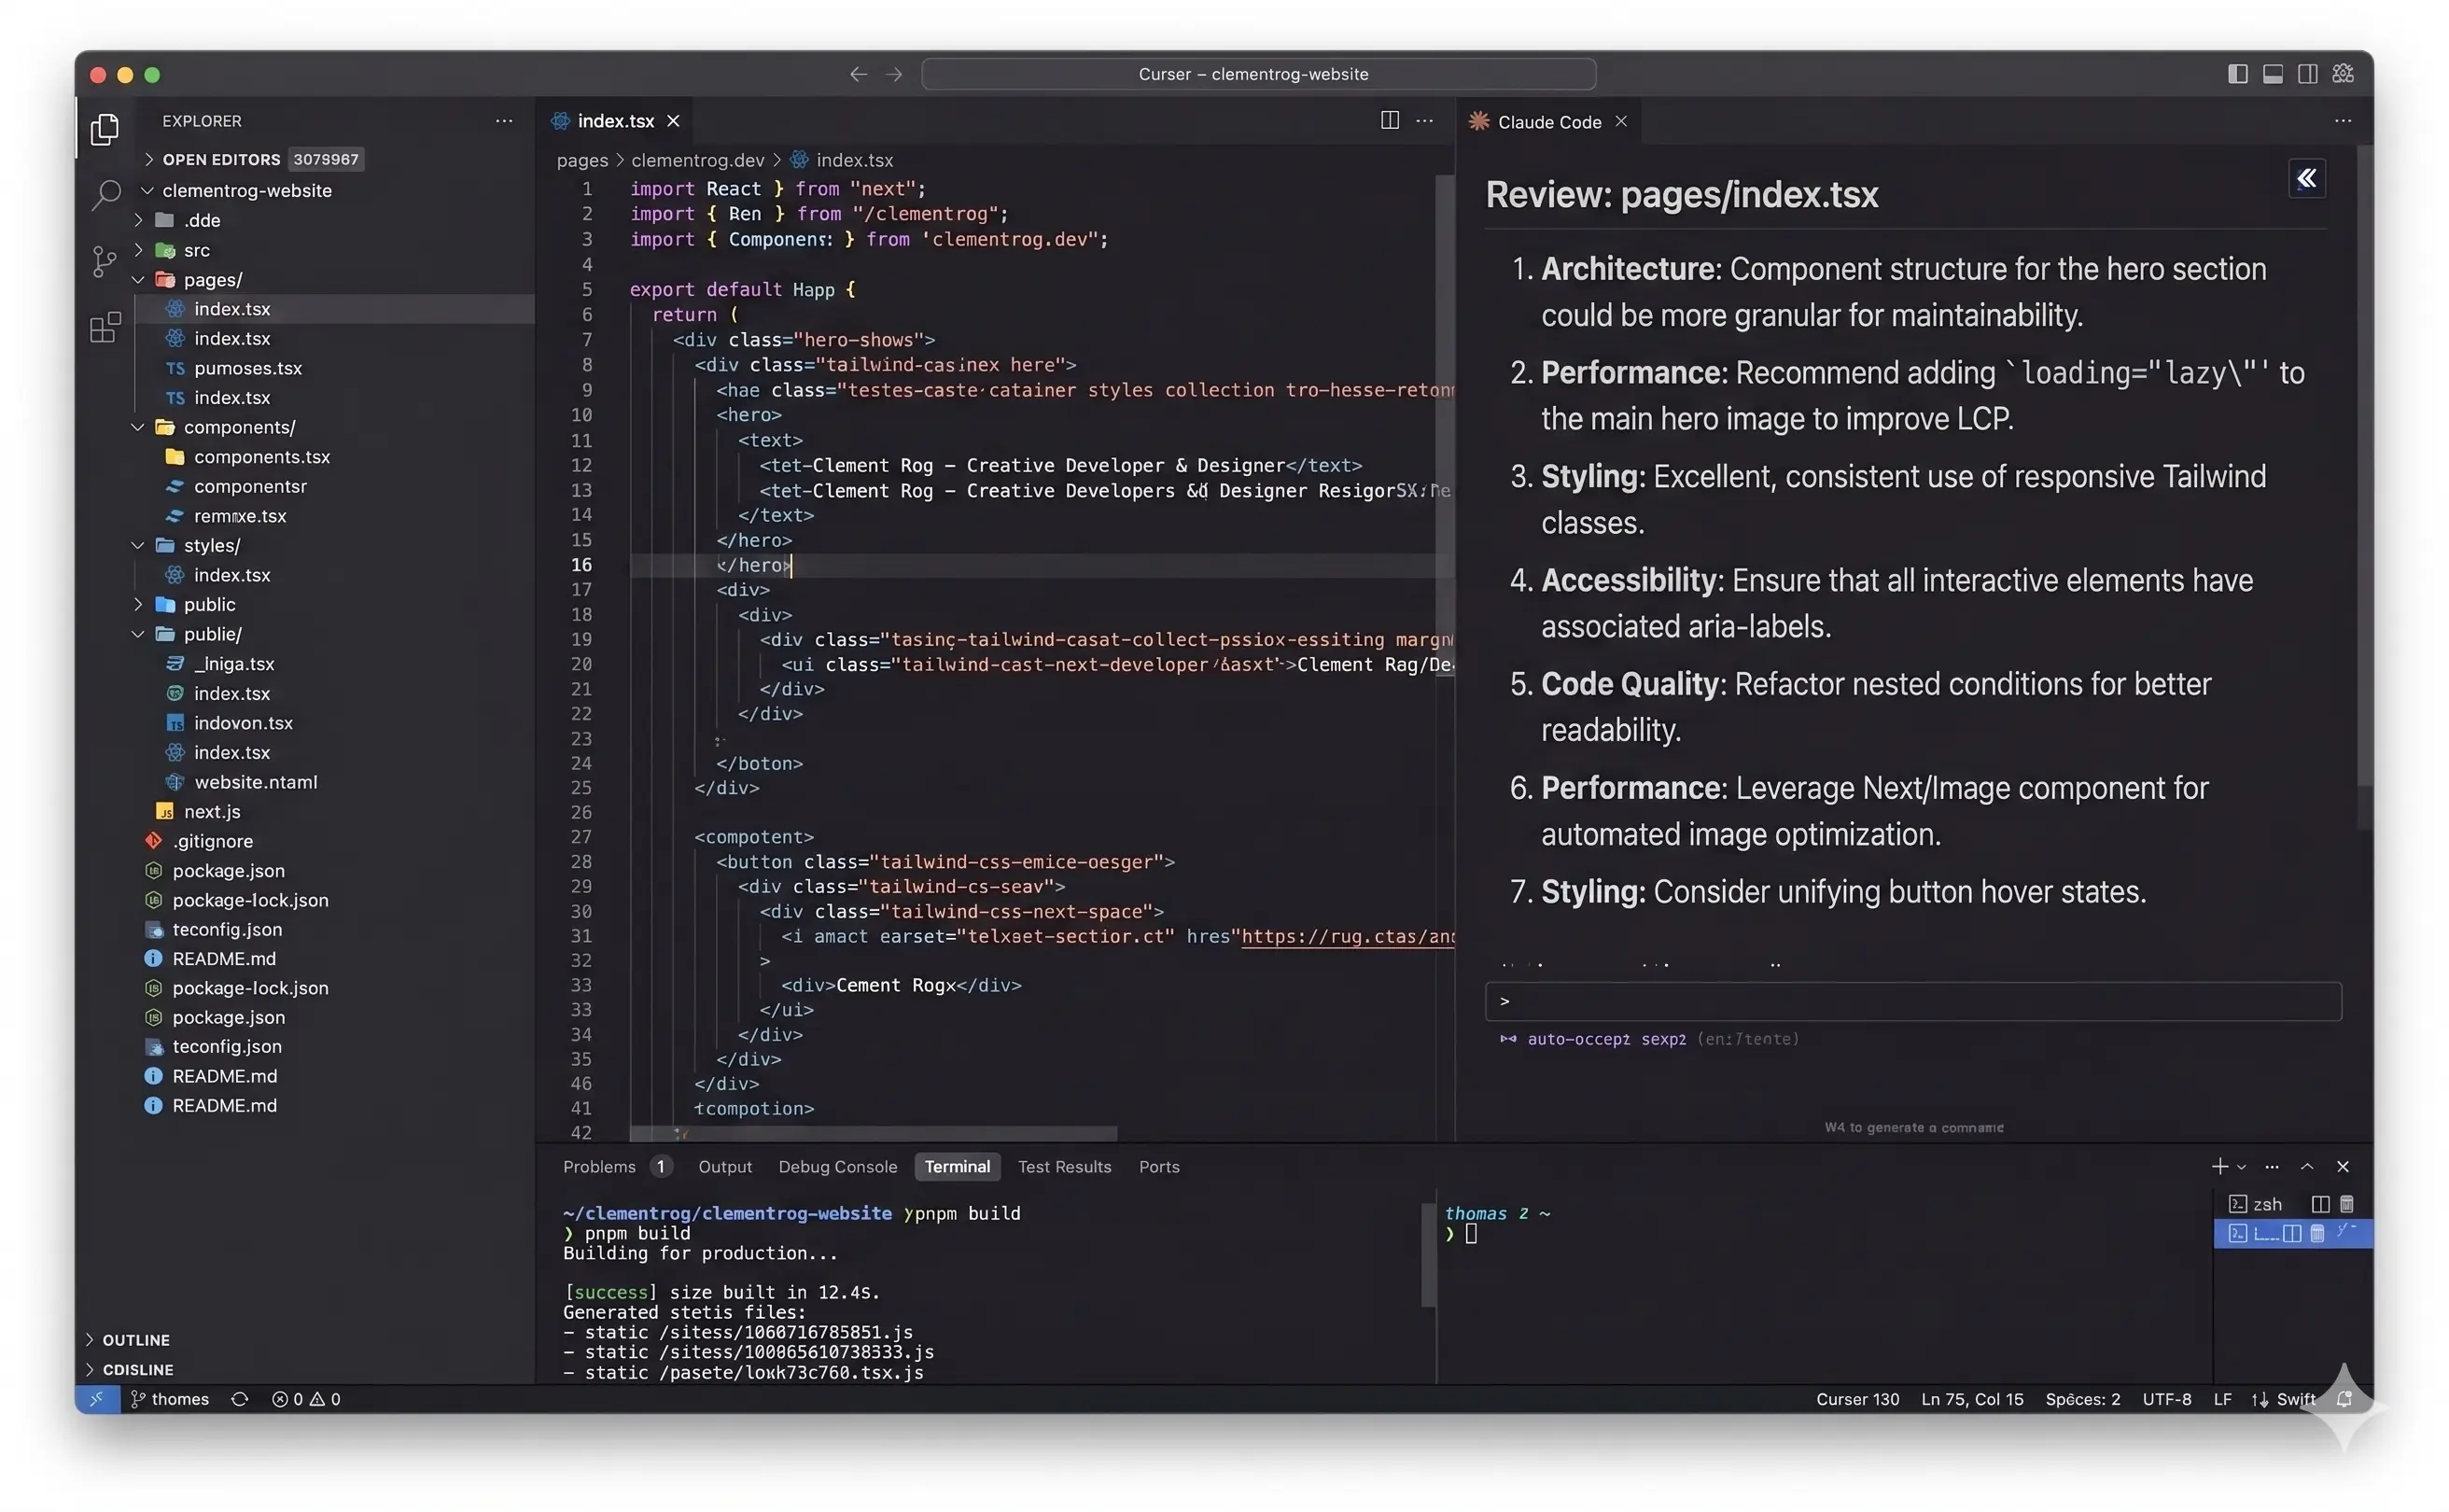Open the Source Control view icon
The height and width of the screenshot is (1512, 2449).
[x=105, y=261]
